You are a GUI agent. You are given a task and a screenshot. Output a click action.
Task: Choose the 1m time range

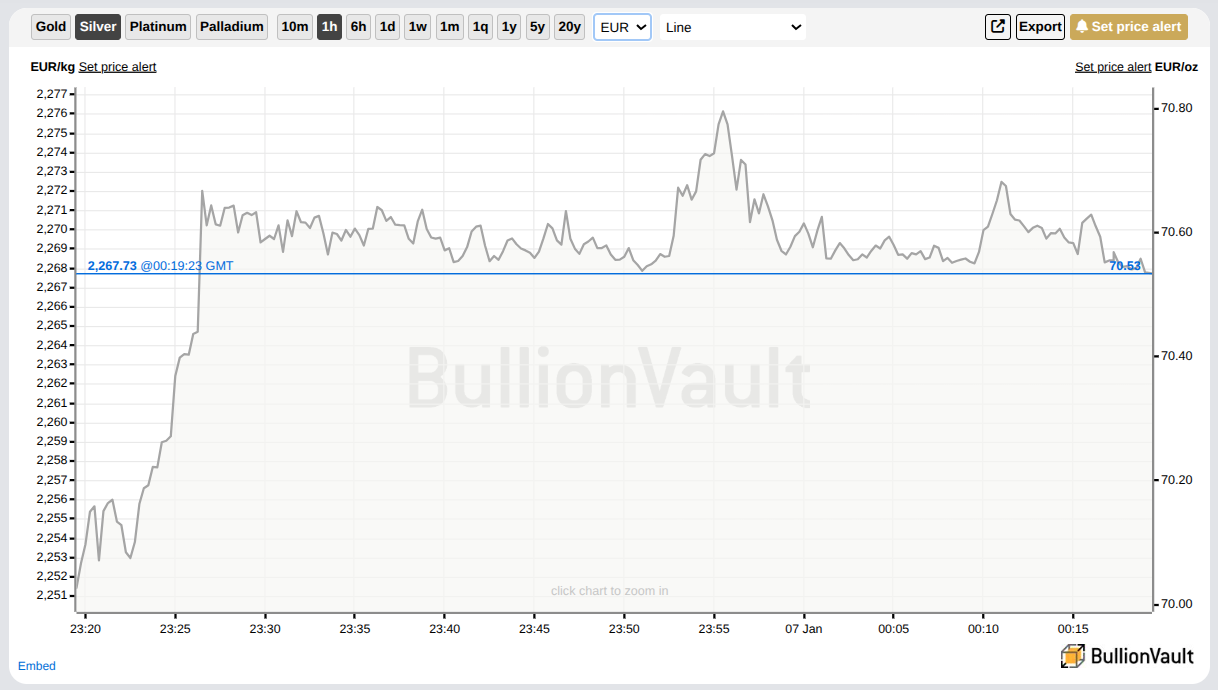(449, 27)
